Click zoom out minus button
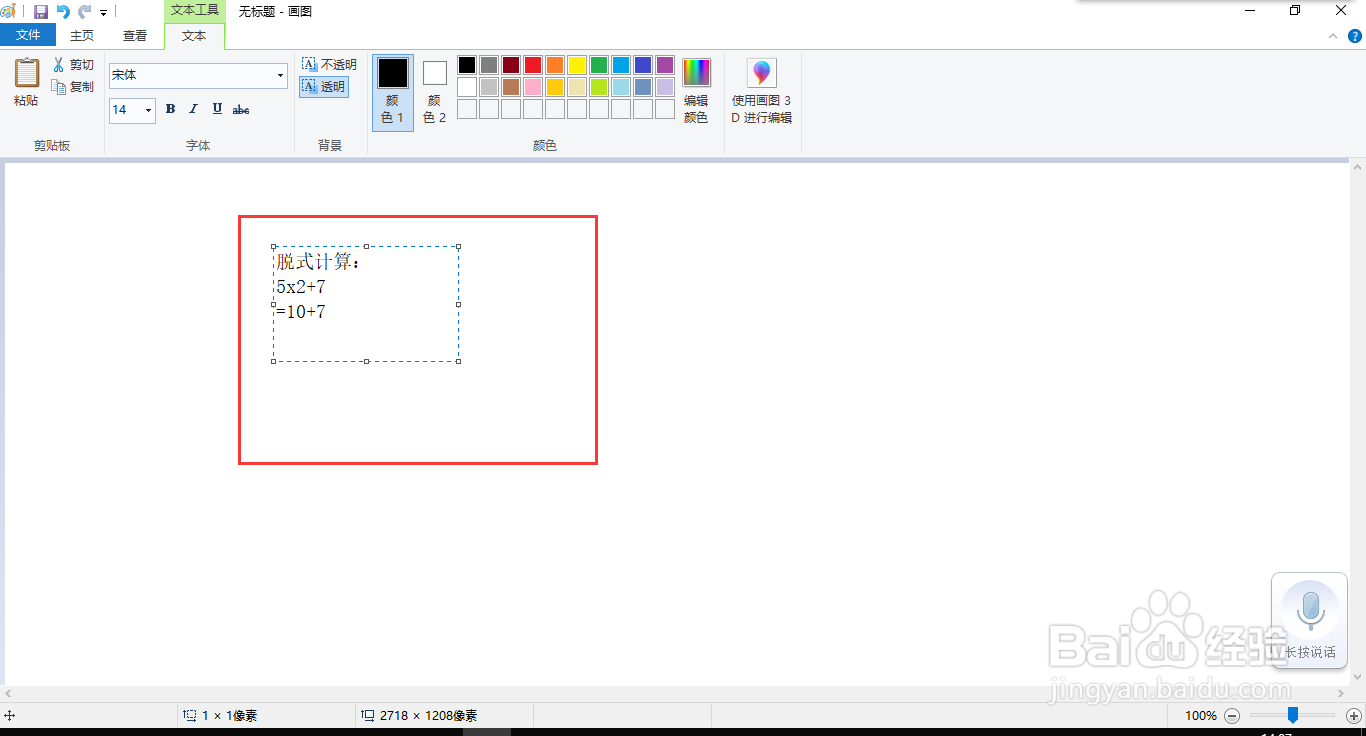This screenshot has height=736, width=1366. [1232, 716]
